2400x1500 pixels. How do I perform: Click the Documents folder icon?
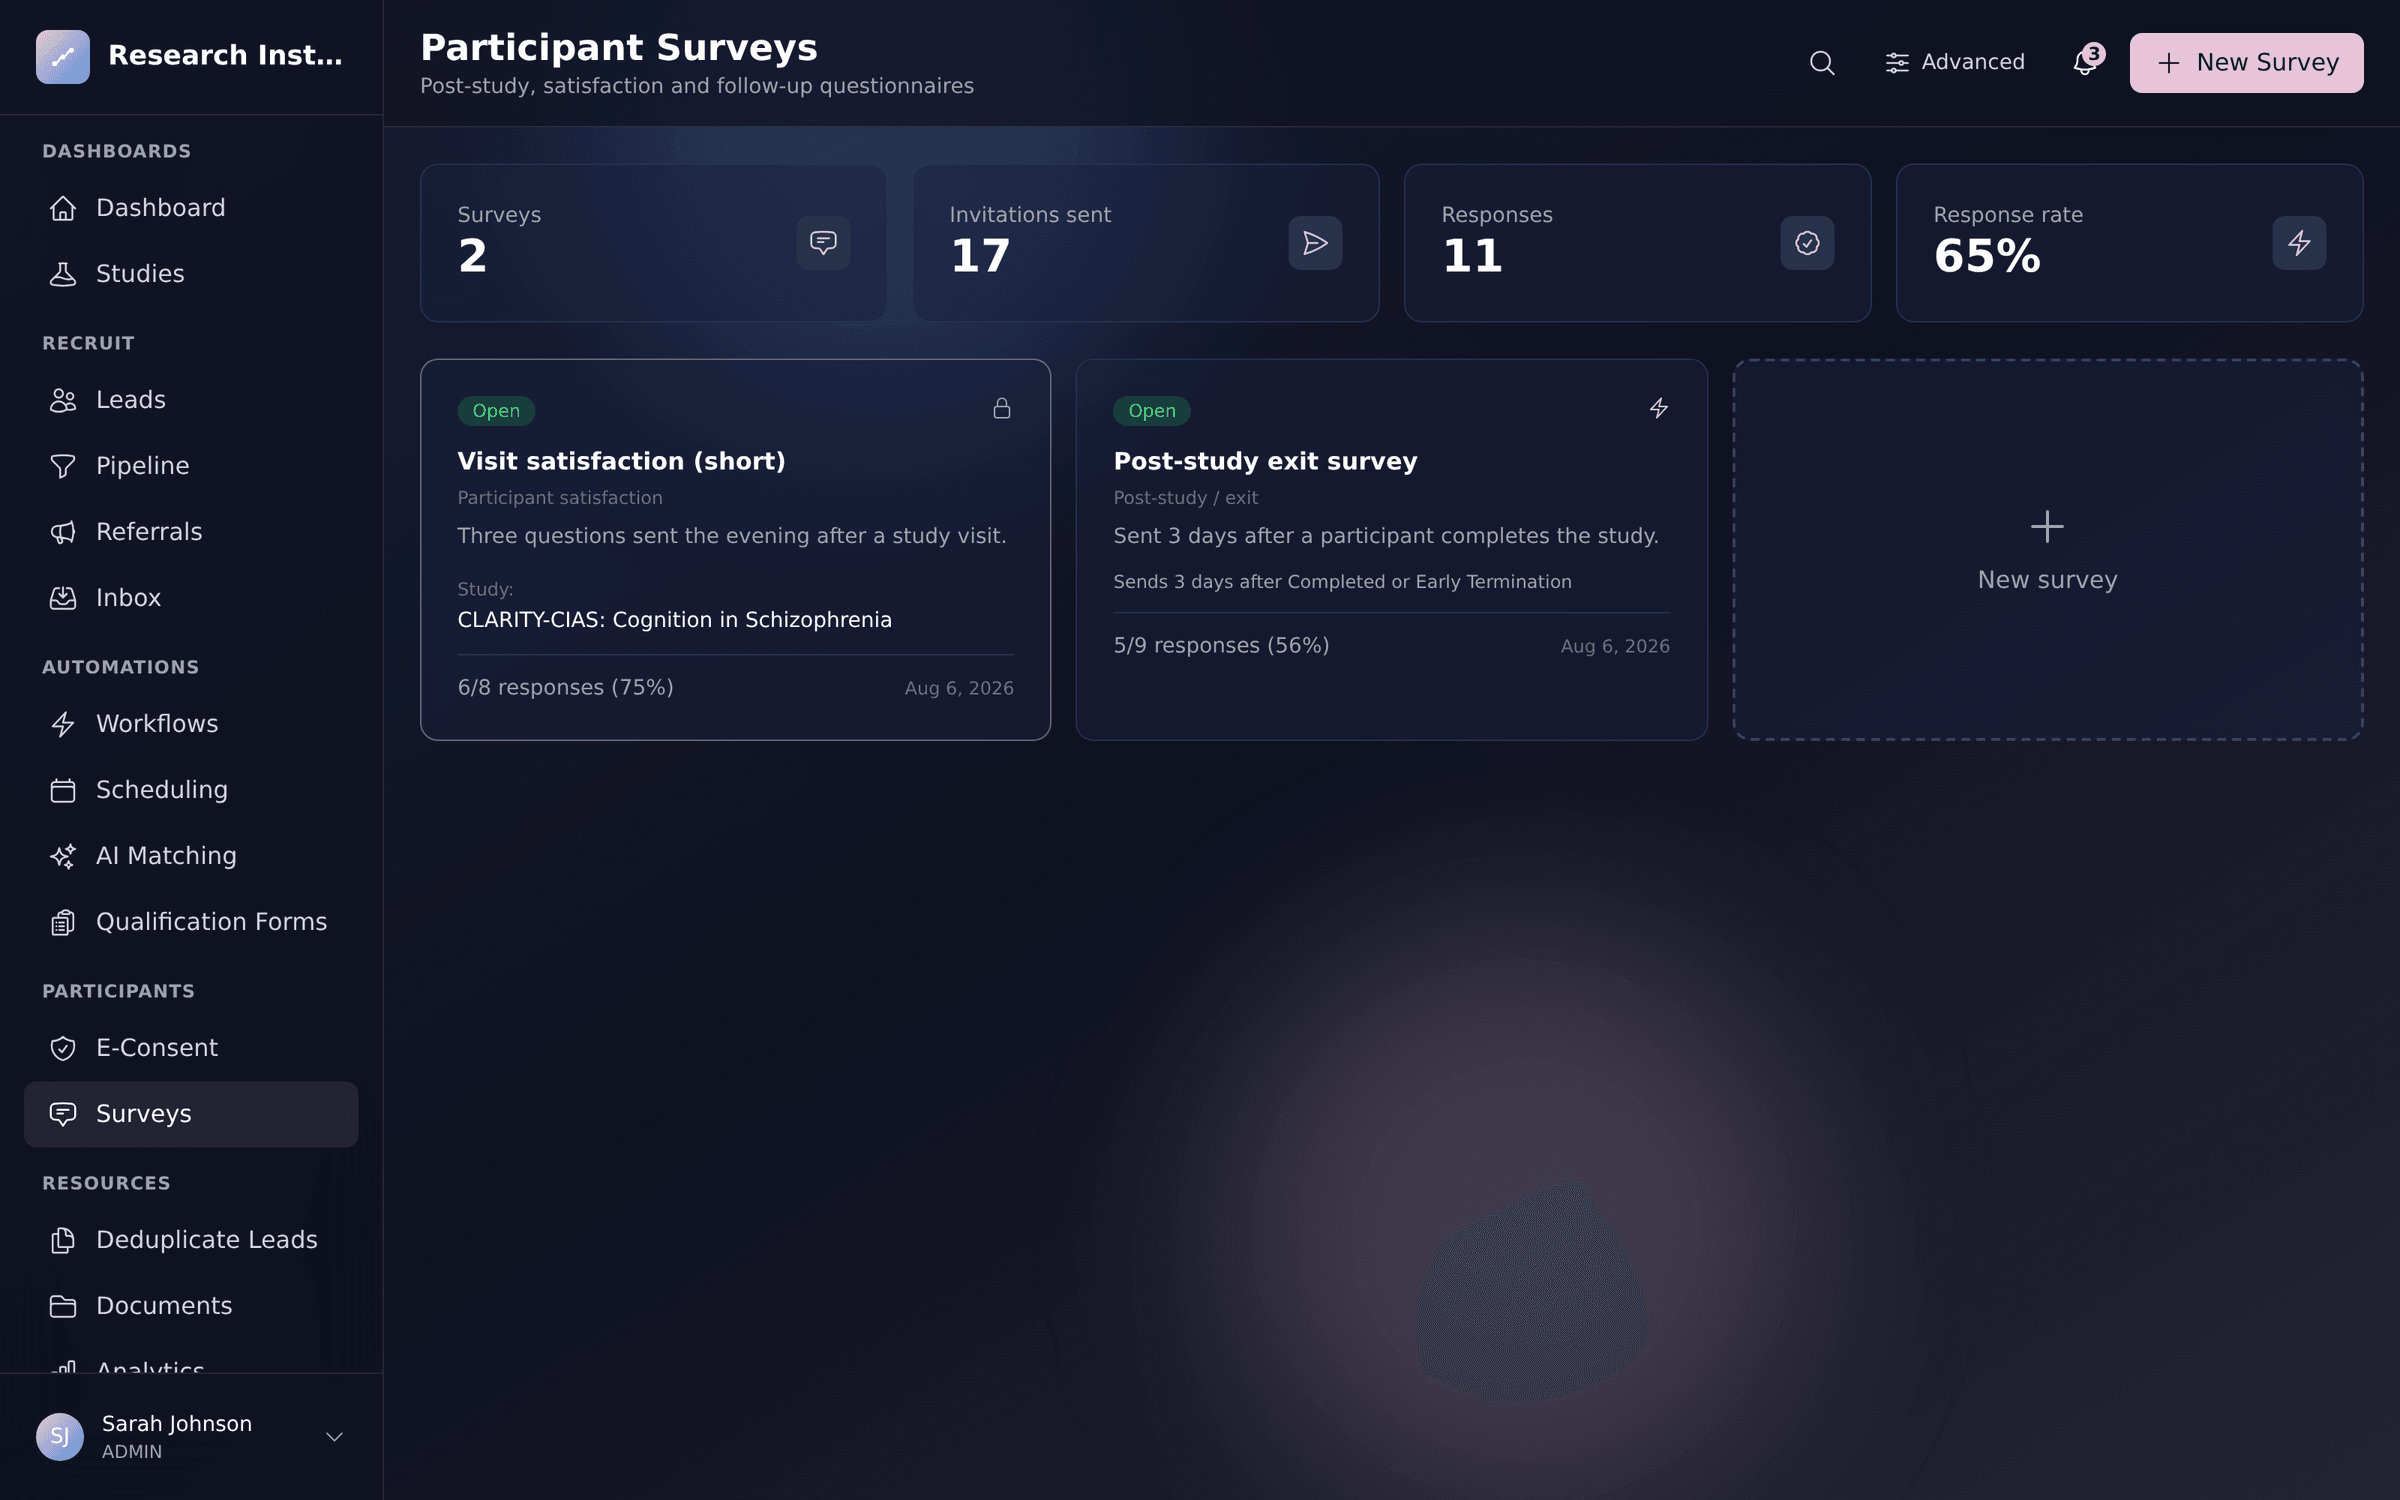(x=63, y=1306)
